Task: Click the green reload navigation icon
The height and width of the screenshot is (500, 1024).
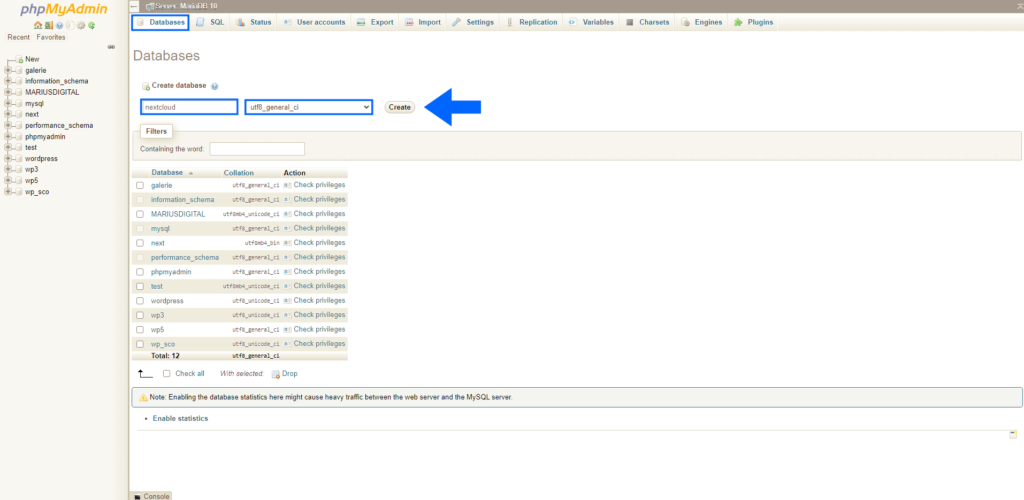Action: click(92, 25)
